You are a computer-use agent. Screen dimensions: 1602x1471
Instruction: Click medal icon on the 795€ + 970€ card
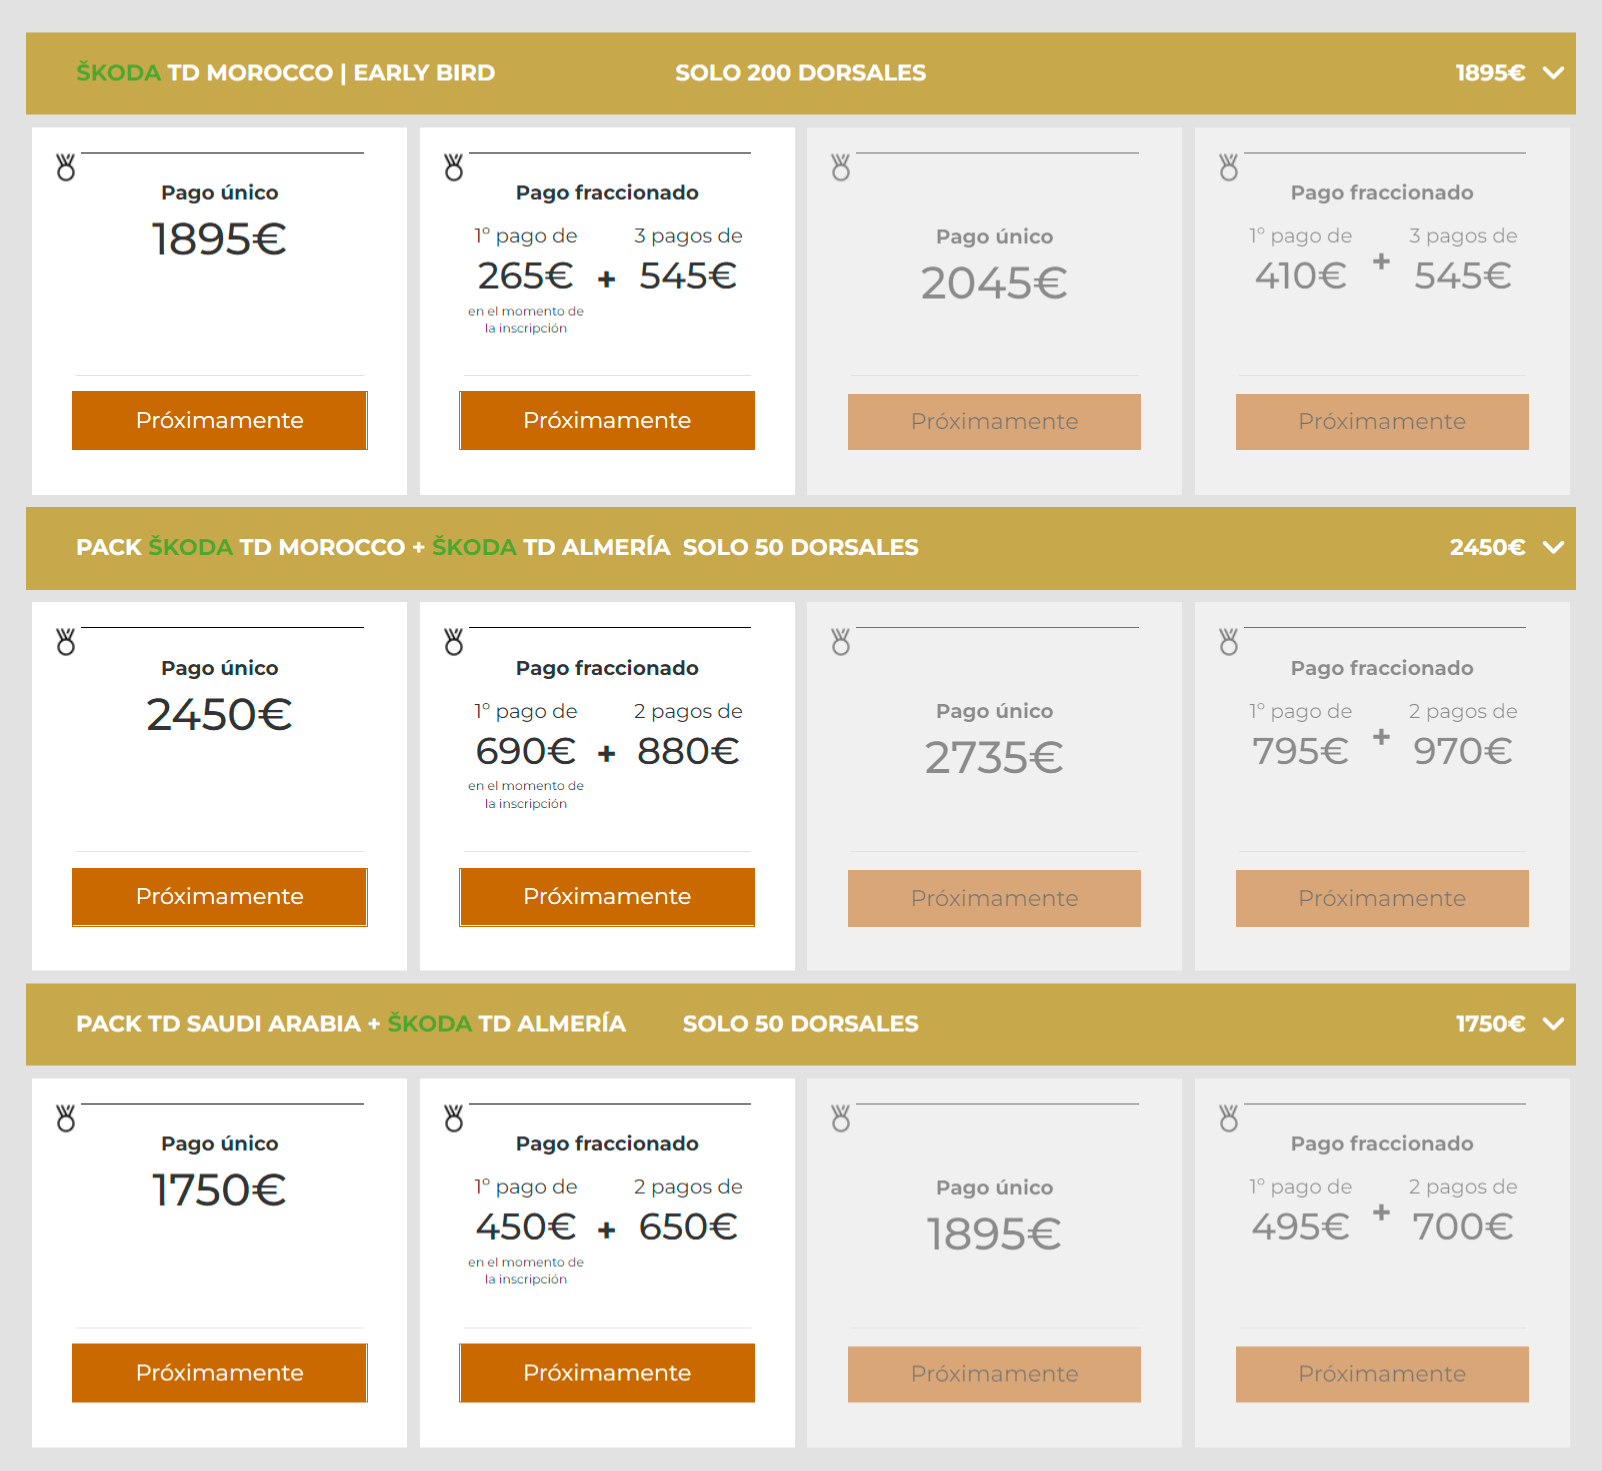1229,642
